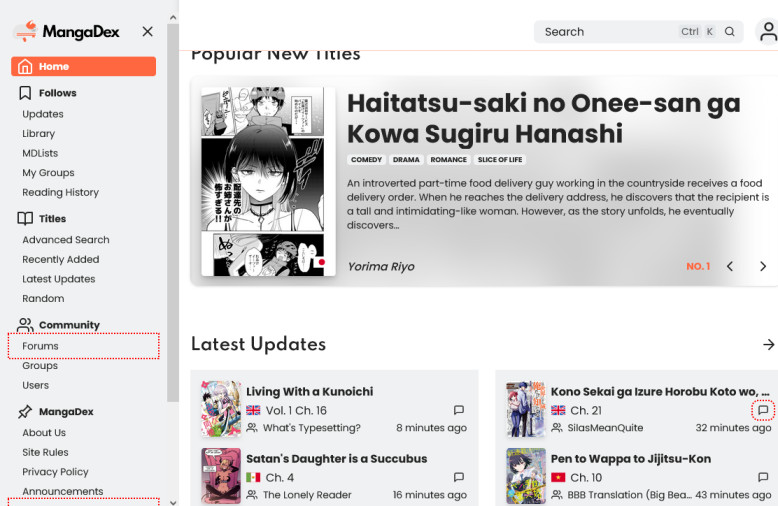This screenshot has height=506, width=778.
Task: Open SilasMeanQuite uploader
Action: click(605, 428)
